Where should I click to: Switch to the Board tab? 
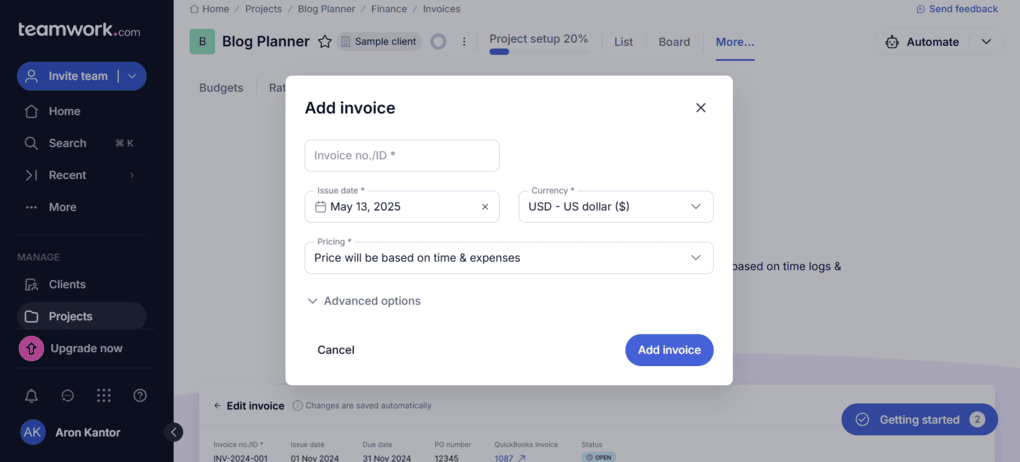[674, 42]
